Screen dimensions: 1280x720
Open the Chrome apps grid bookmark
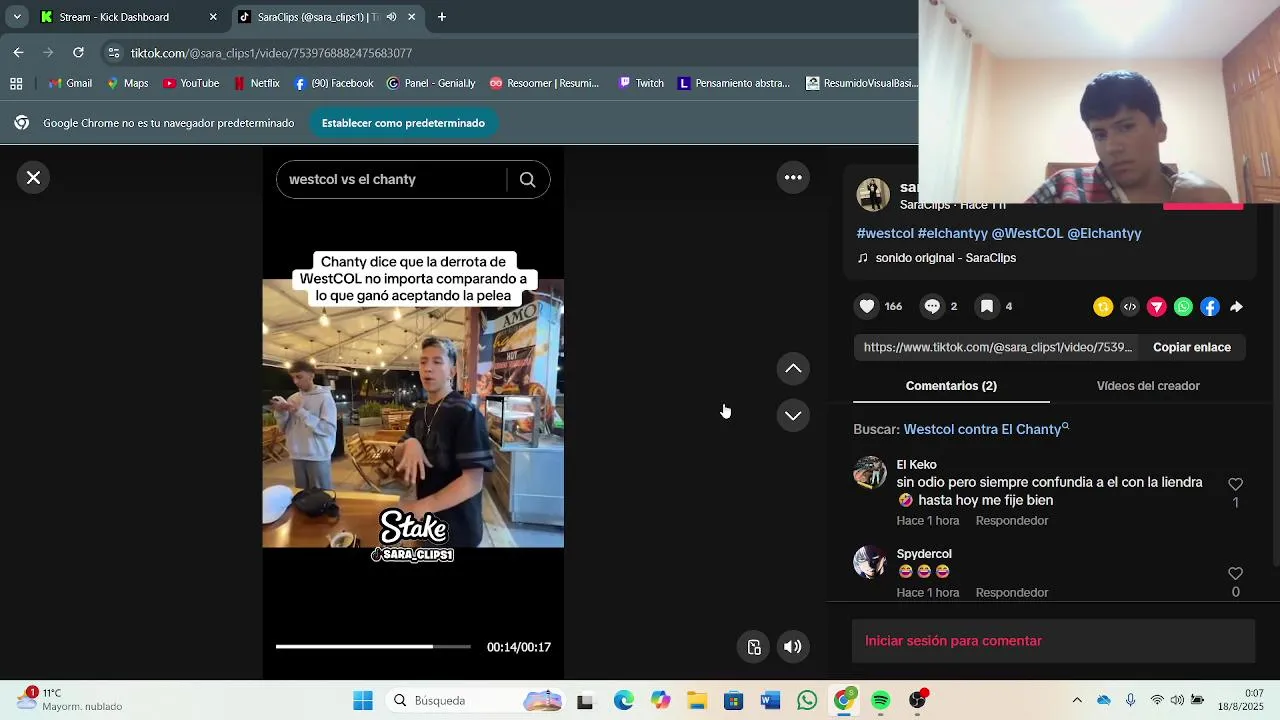(16, 84)
